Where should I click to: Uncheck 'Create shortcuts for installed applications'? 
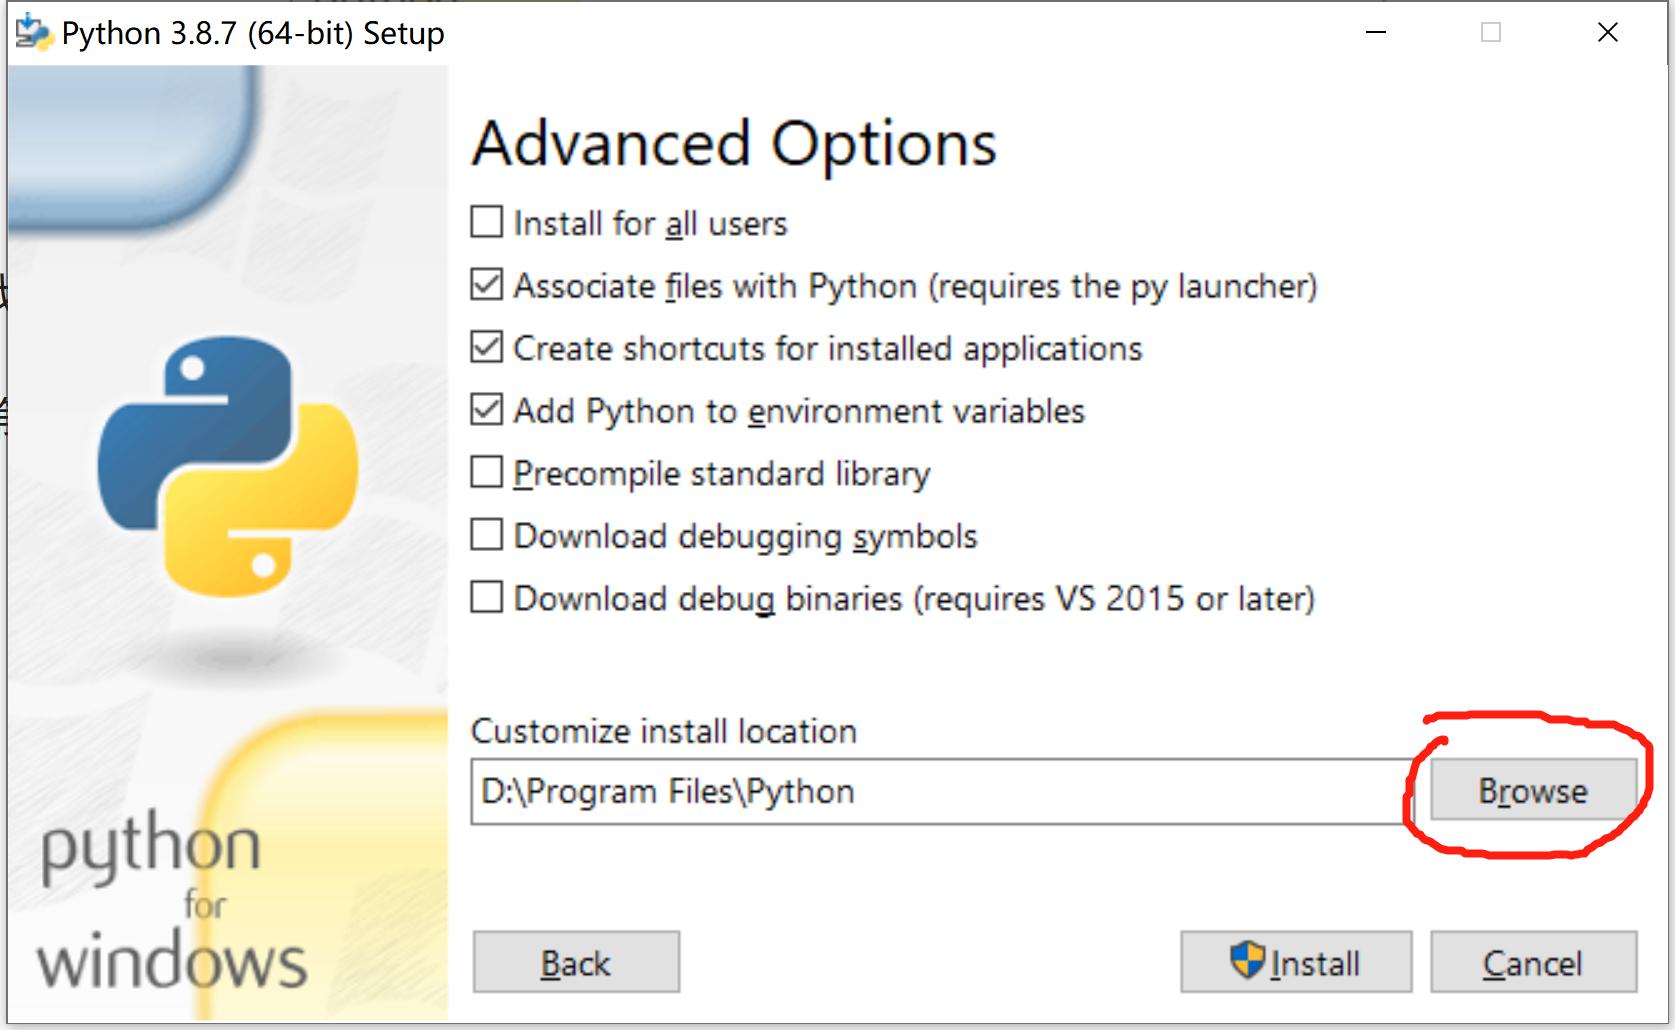(487, 347)
